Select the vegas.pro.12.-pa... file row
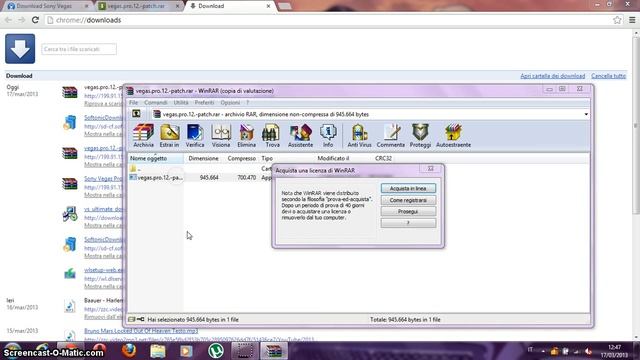 tap(156, 178)
